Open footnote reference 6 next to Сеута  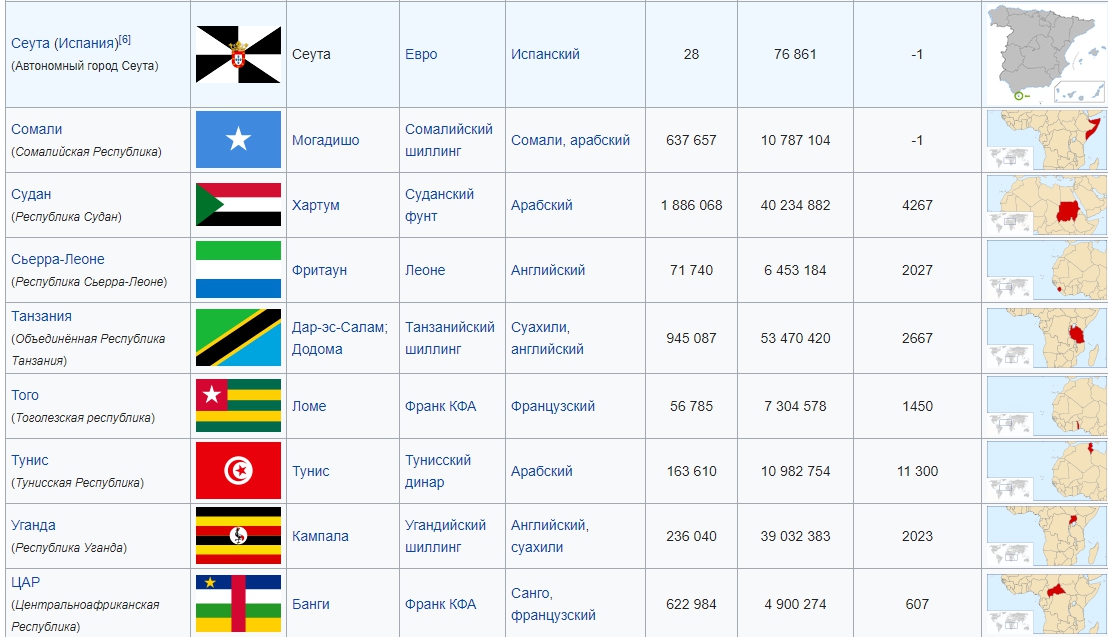(125, 39)
